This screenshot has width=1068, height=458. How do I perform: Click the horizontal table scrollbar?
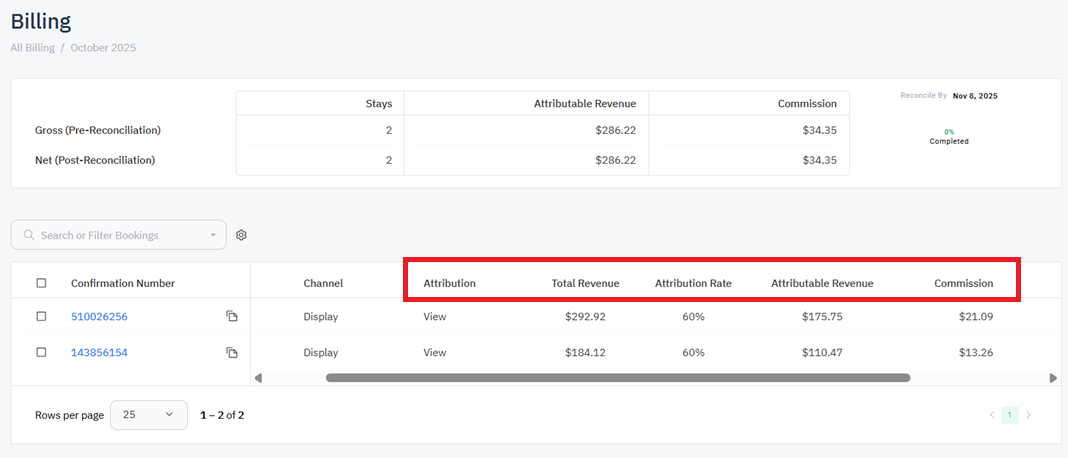pos(617,378)
